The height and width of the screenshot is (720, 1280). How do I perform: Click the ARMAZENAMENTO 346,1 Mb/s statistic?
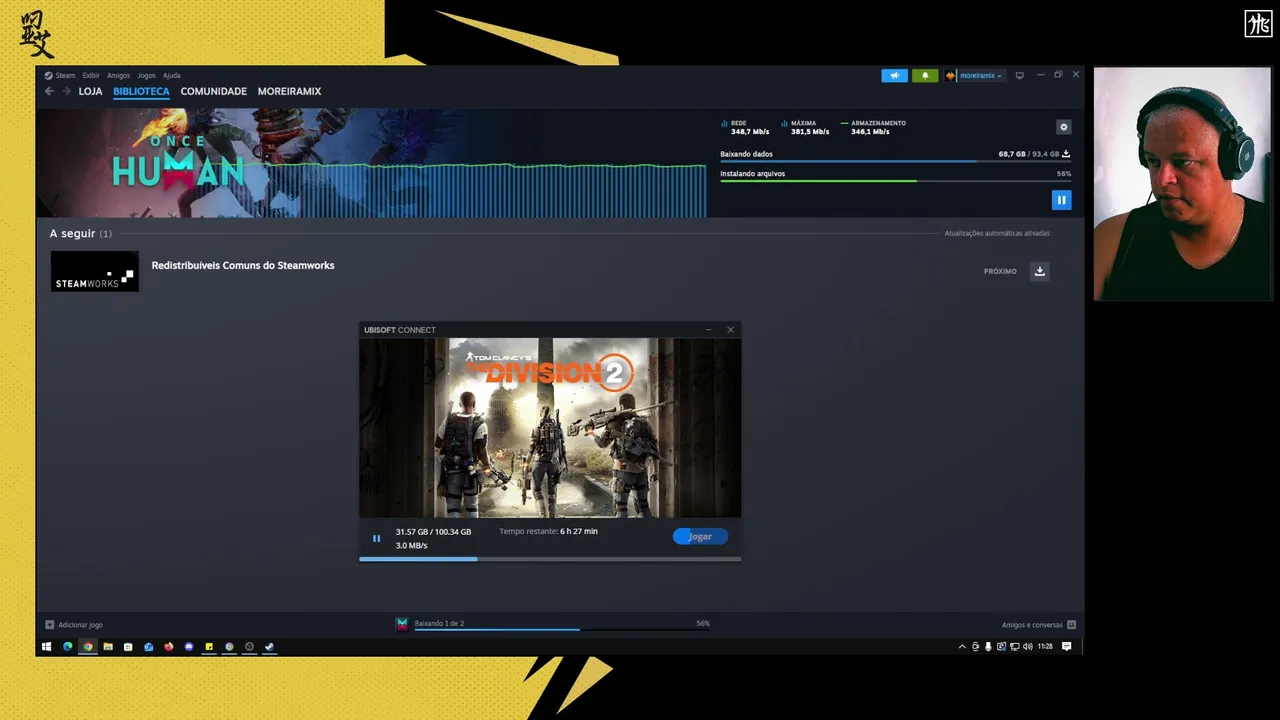pos(873,127)
